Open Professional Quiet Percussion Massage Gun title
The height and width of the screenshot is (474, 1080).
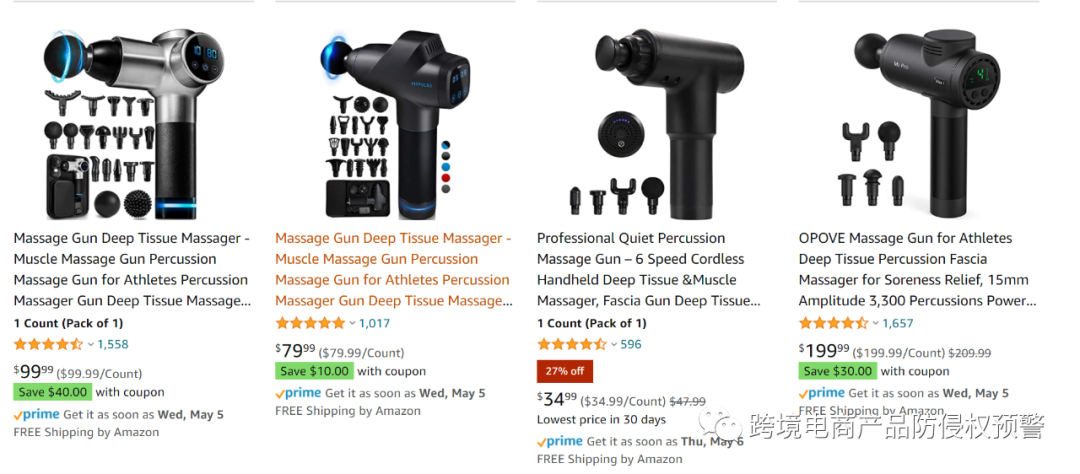tap(649, 269)
